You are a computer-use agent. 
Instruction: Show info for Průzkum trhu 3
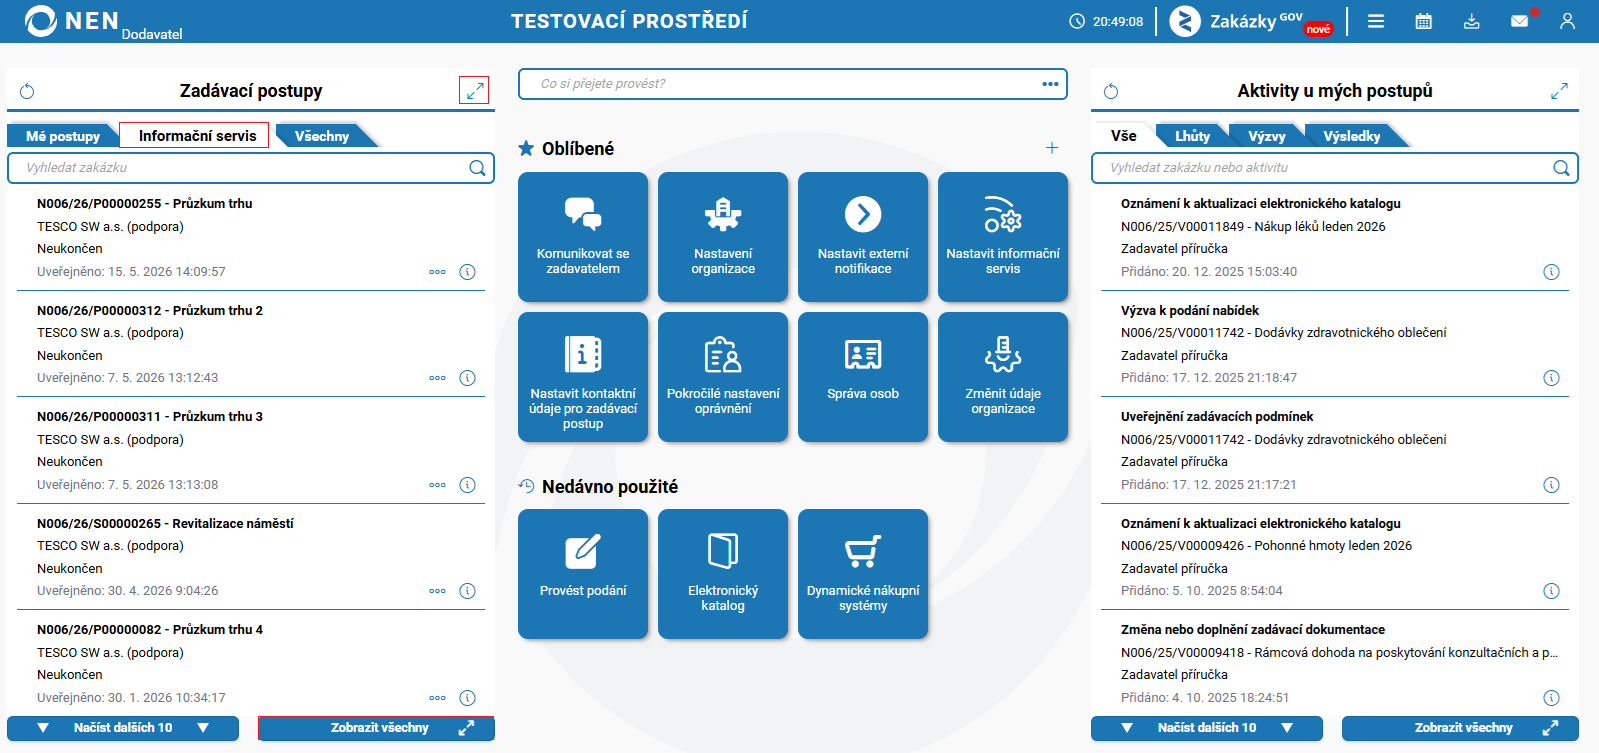click(x=467, y=485)
